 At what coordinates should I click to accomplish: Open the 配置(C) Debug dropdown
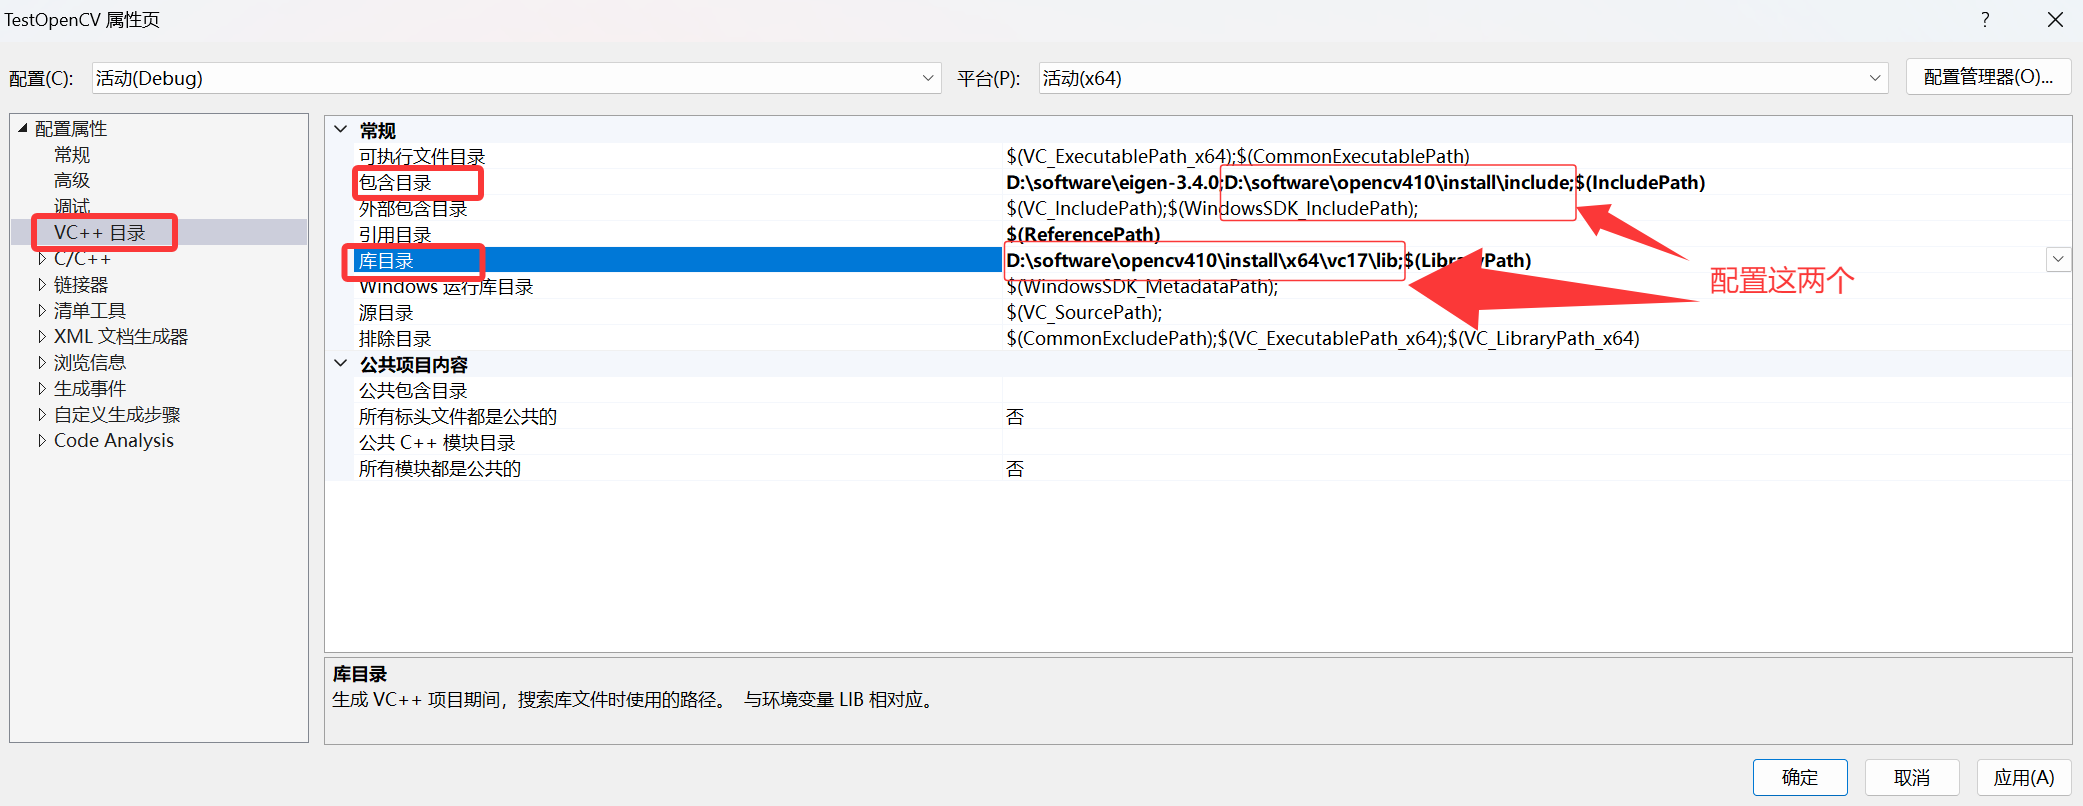pos(516,78)
